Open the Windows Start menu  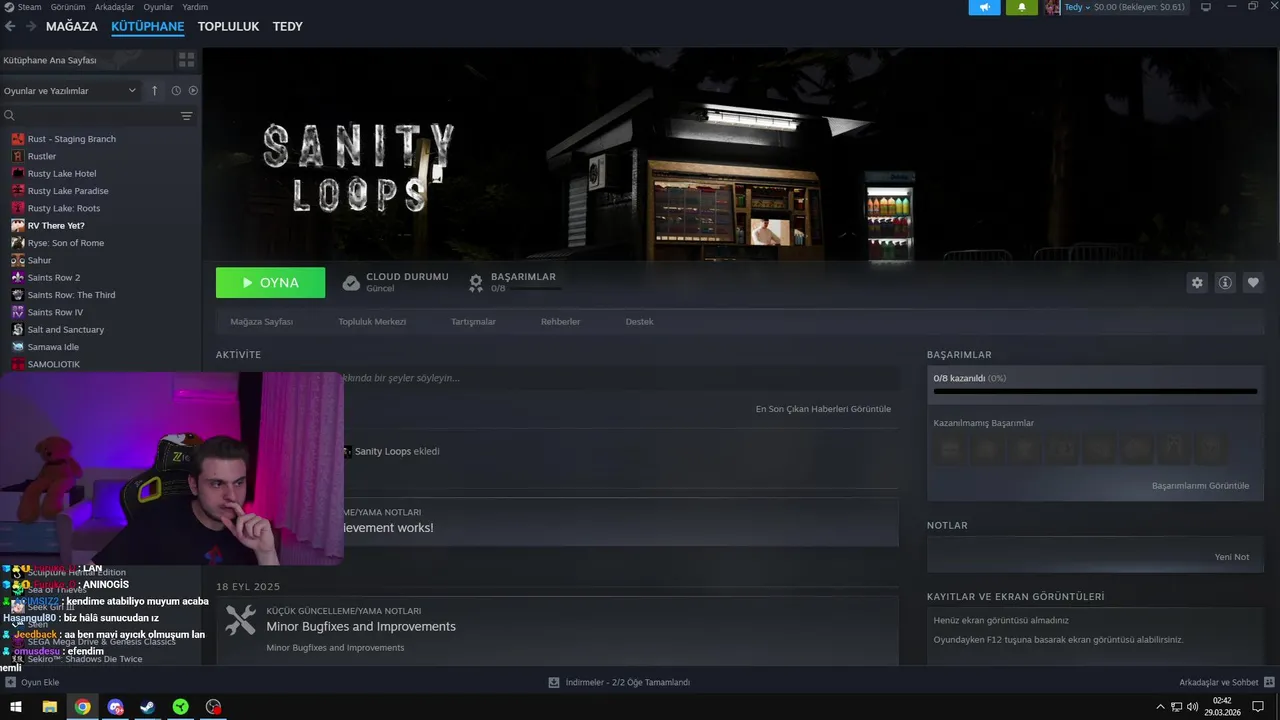click(16, 707)
